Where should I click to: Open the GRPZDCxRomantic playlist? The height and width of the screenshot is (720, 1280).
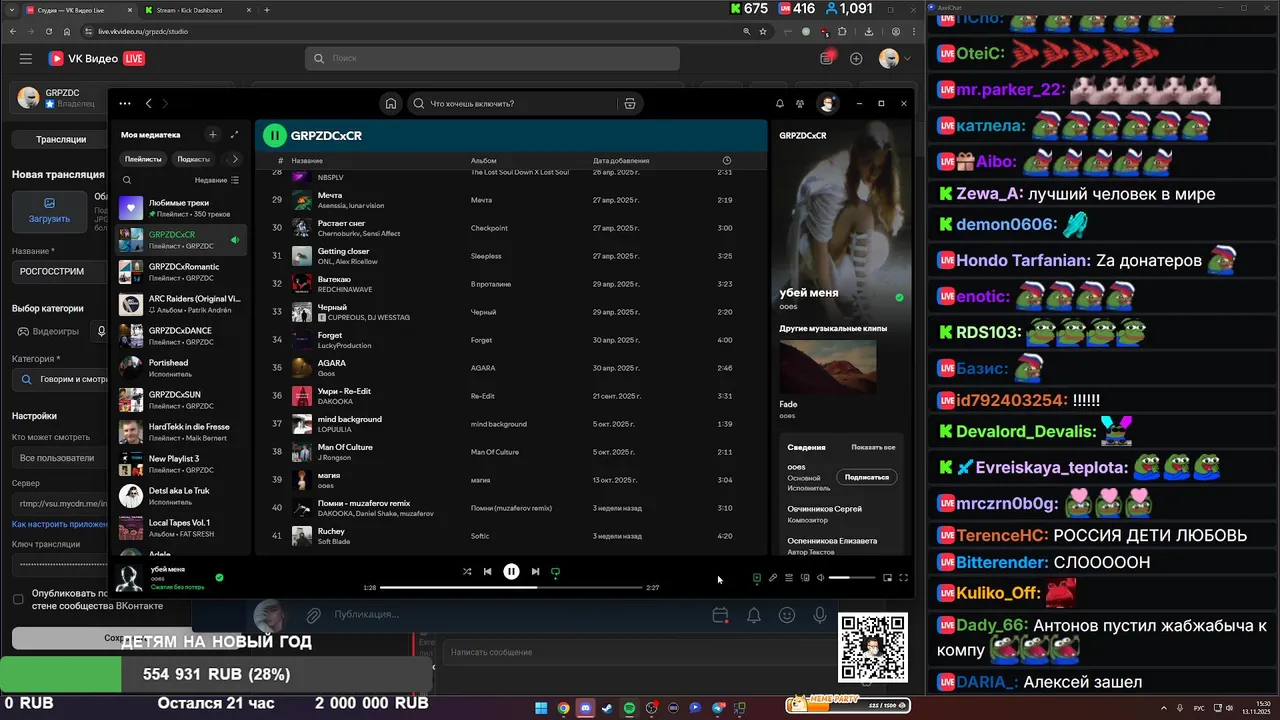181,272
